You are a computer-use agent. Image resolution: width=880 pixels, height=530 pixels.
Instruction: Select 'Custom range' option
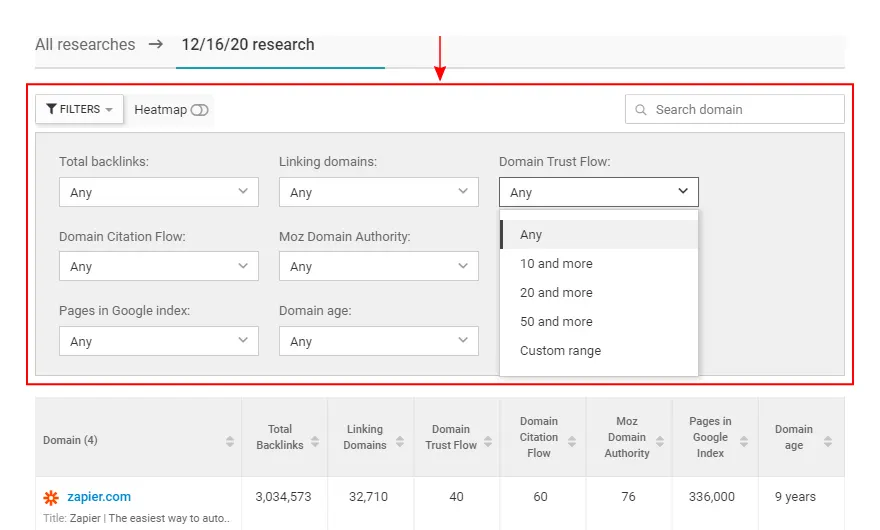pyautogui.click(x=599, y=351)
